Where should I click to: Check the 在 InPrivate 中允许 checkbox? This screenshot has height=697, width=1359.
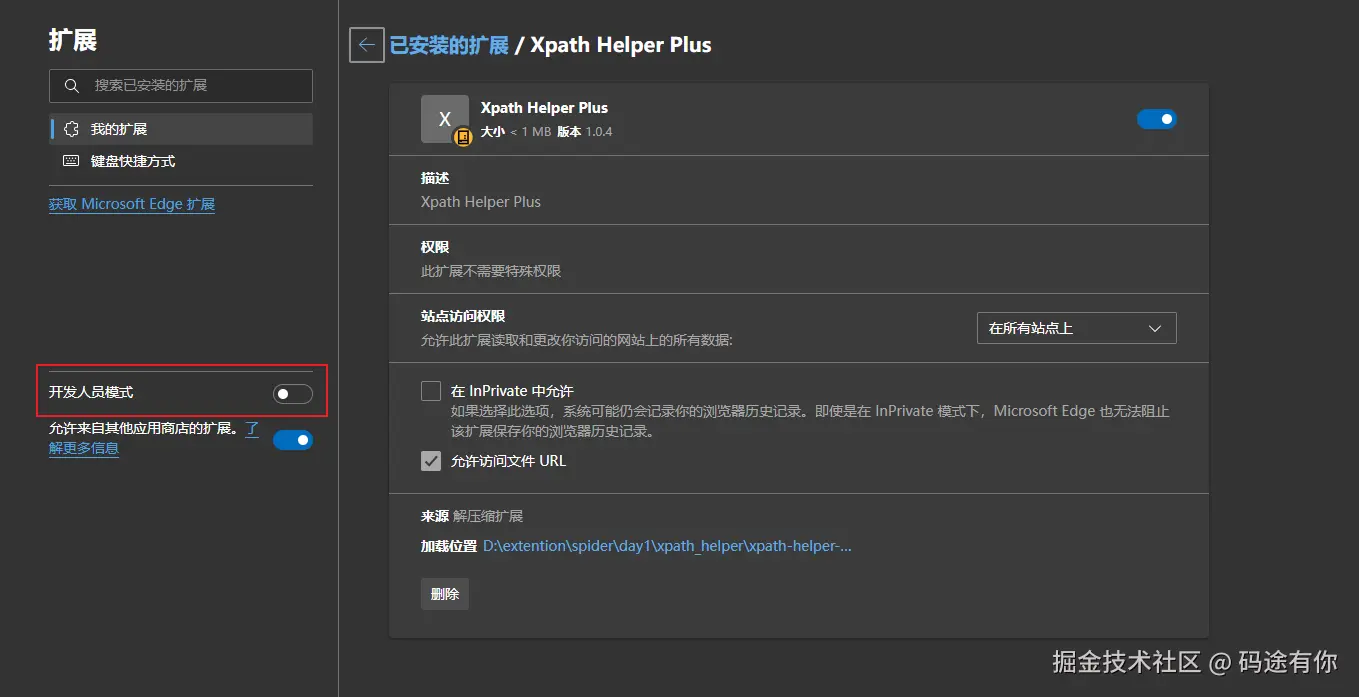click(x=430, y=390)
